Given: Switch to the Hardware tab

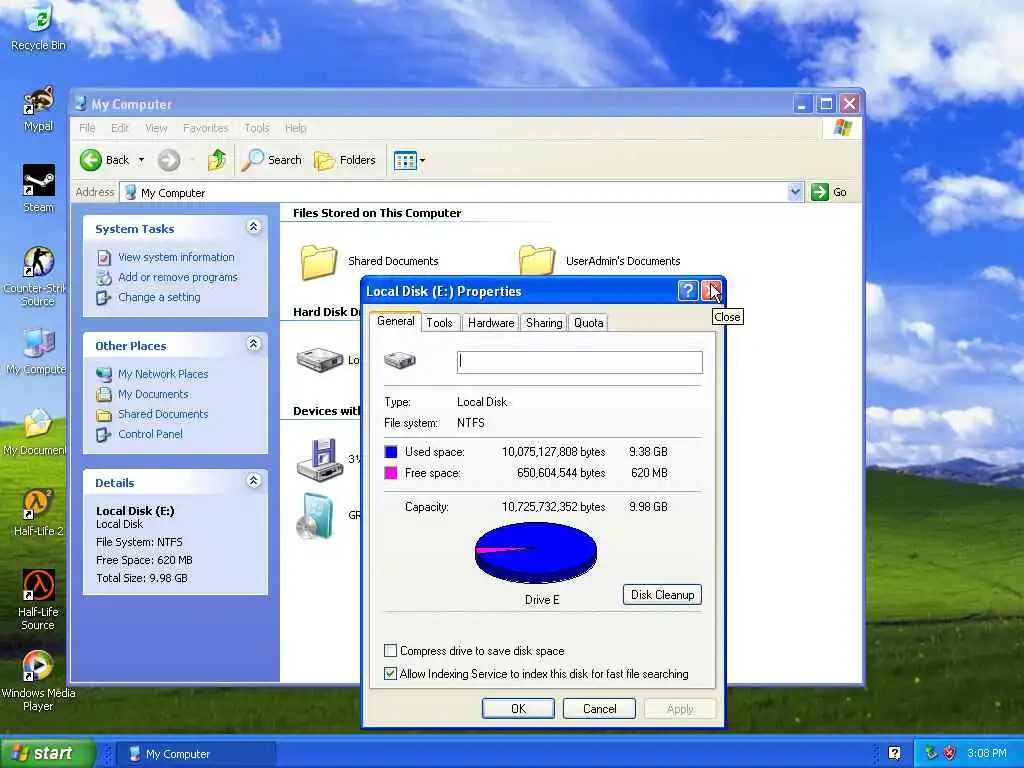Looking at the screenshot, I should point(491,323).
